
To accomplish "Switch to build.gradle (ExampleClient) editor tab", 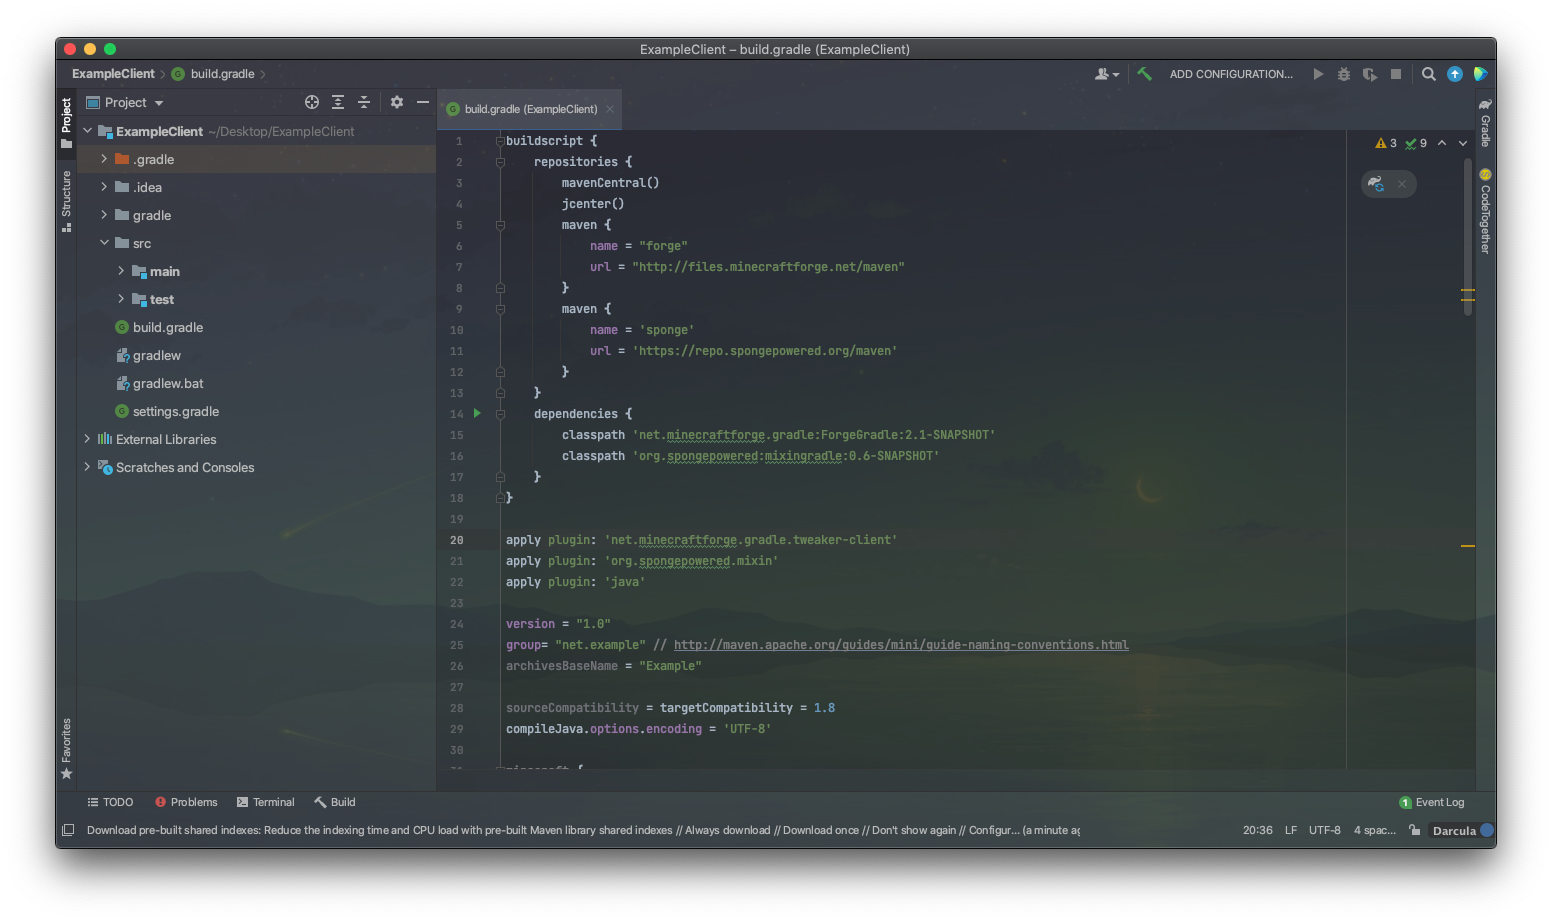I will [x=530, y=109].
